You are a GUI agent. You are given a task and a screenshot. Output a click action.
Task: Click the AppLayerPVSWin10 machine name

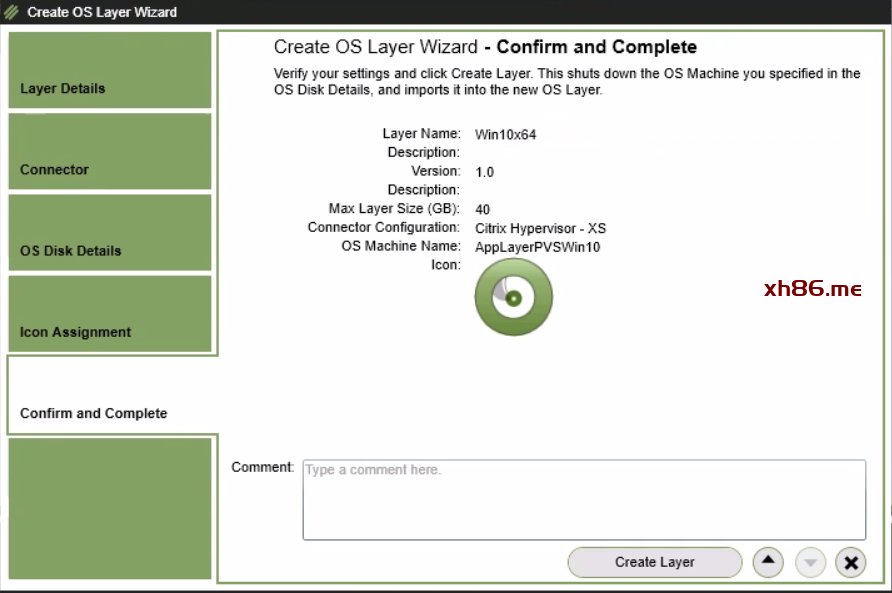point(537,247)
